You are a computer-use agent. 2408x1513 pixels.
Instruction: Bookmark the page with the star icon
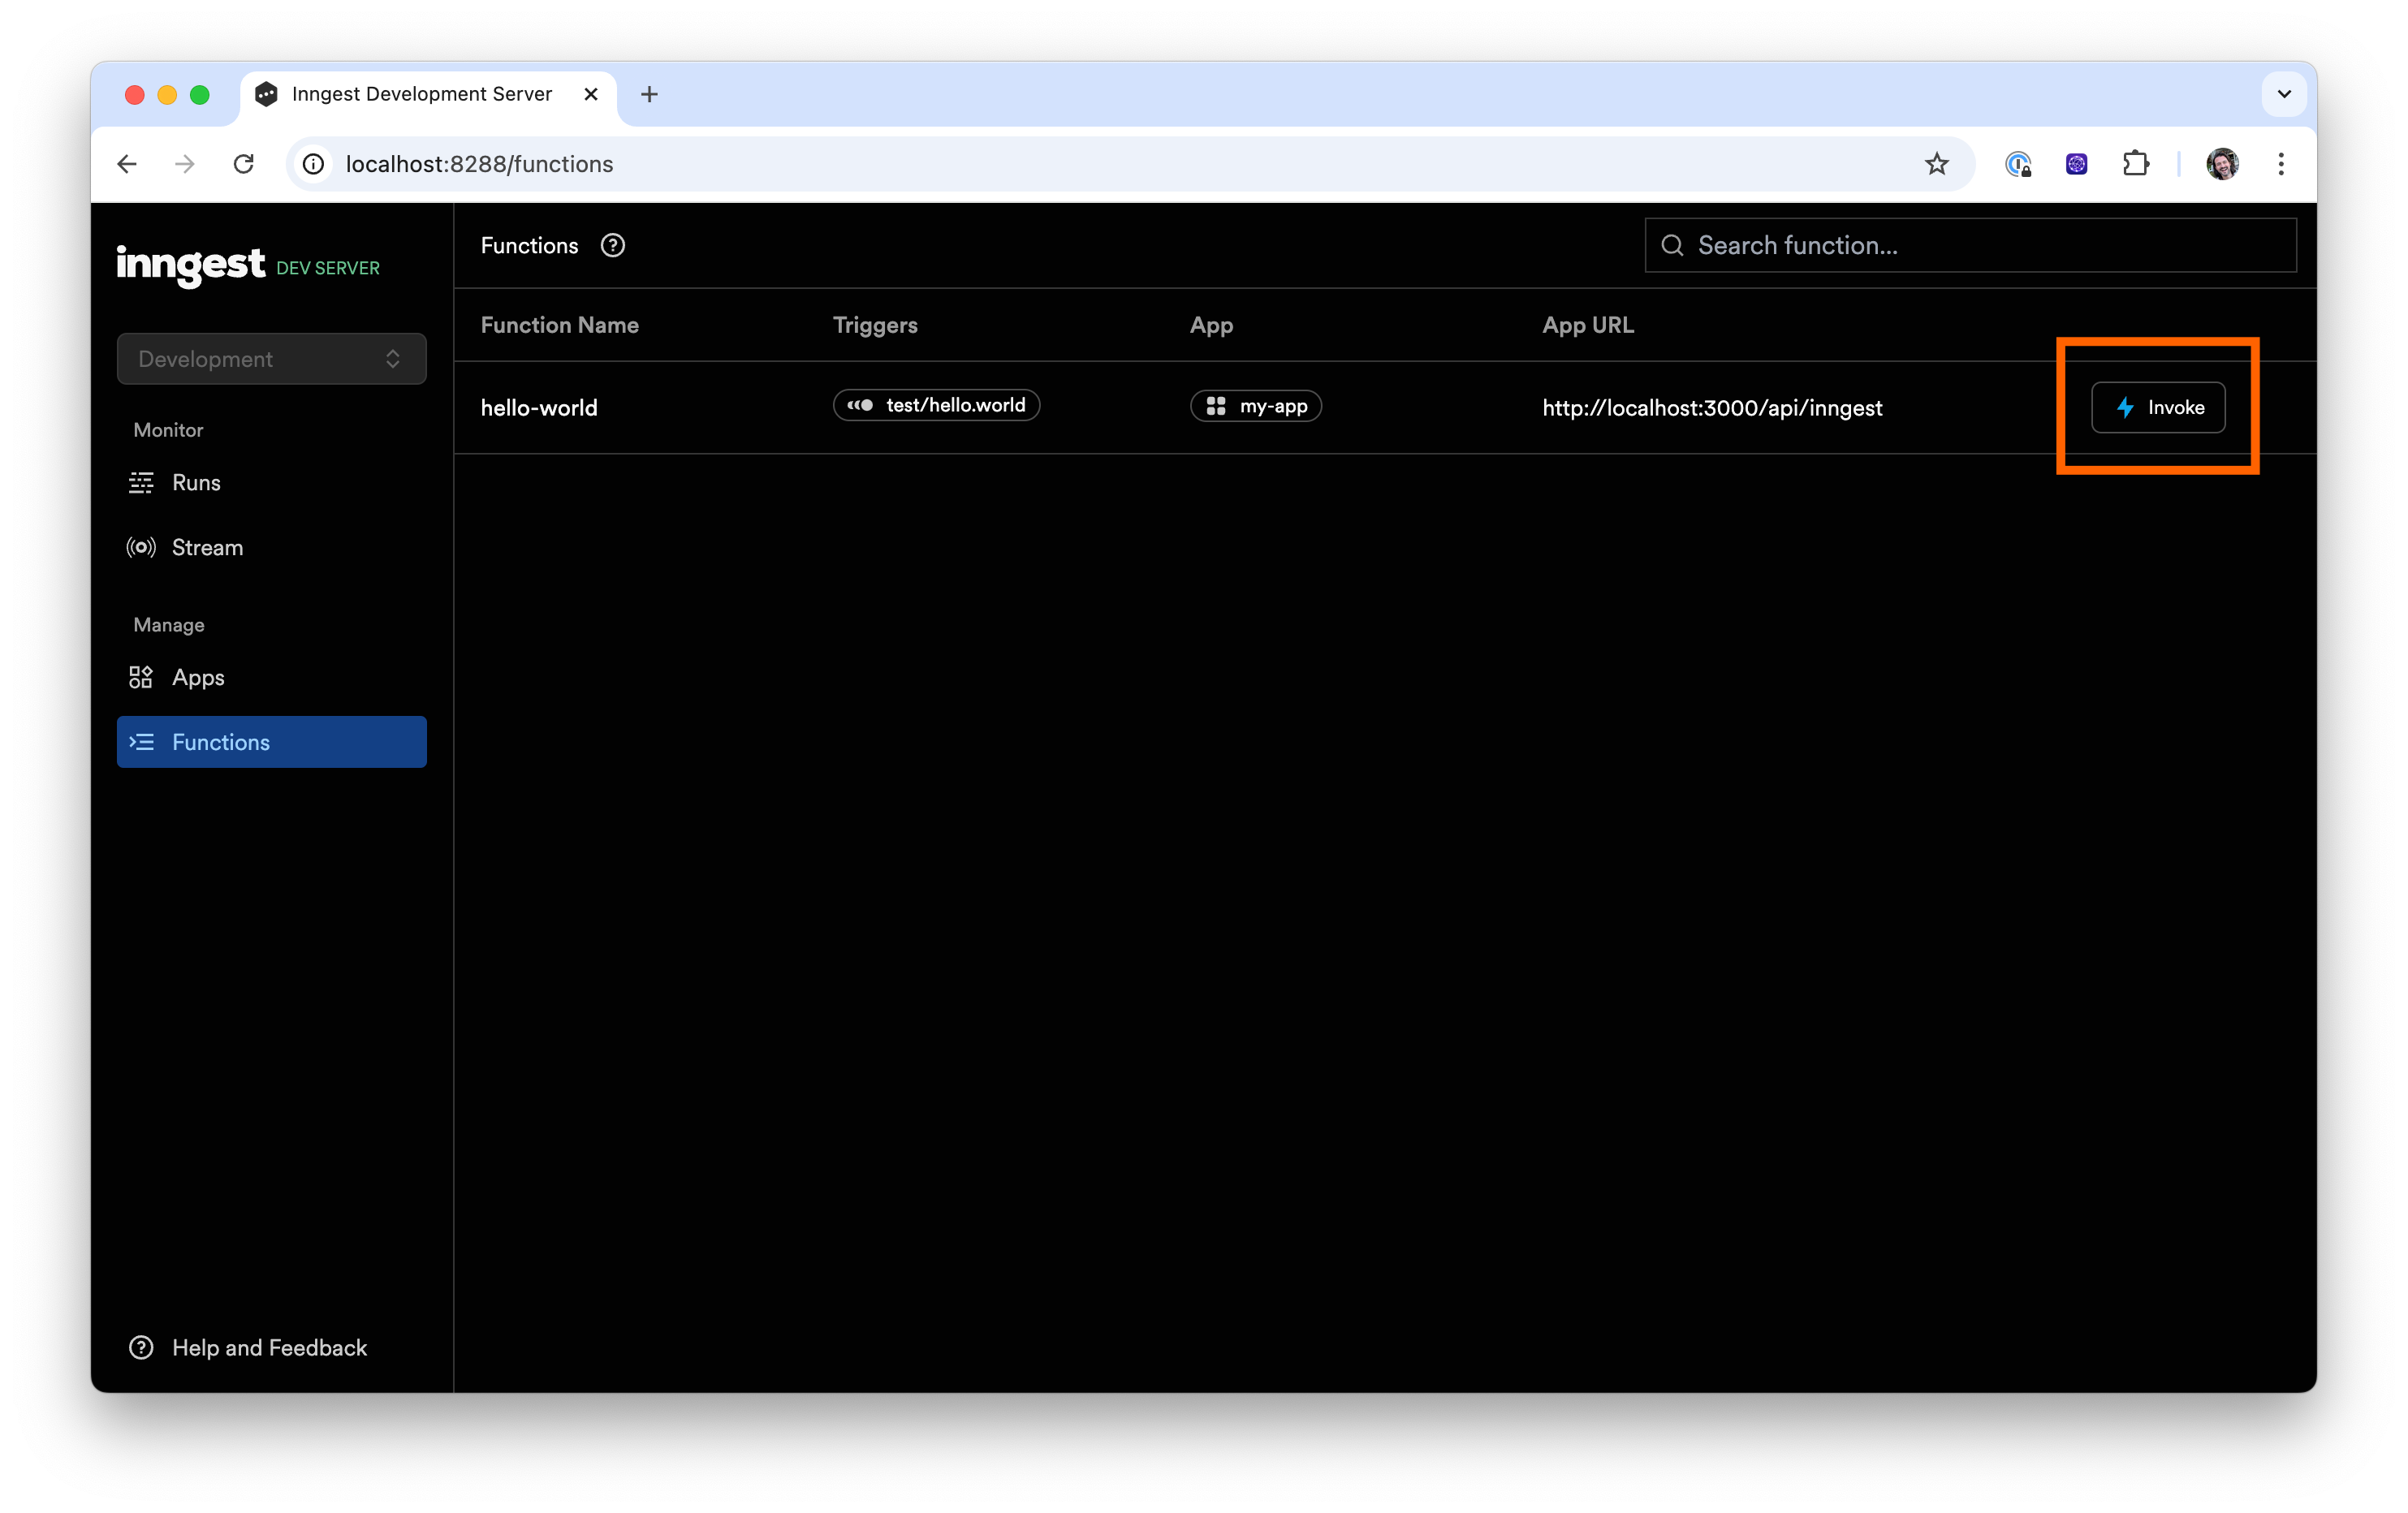click(1937, 163)
